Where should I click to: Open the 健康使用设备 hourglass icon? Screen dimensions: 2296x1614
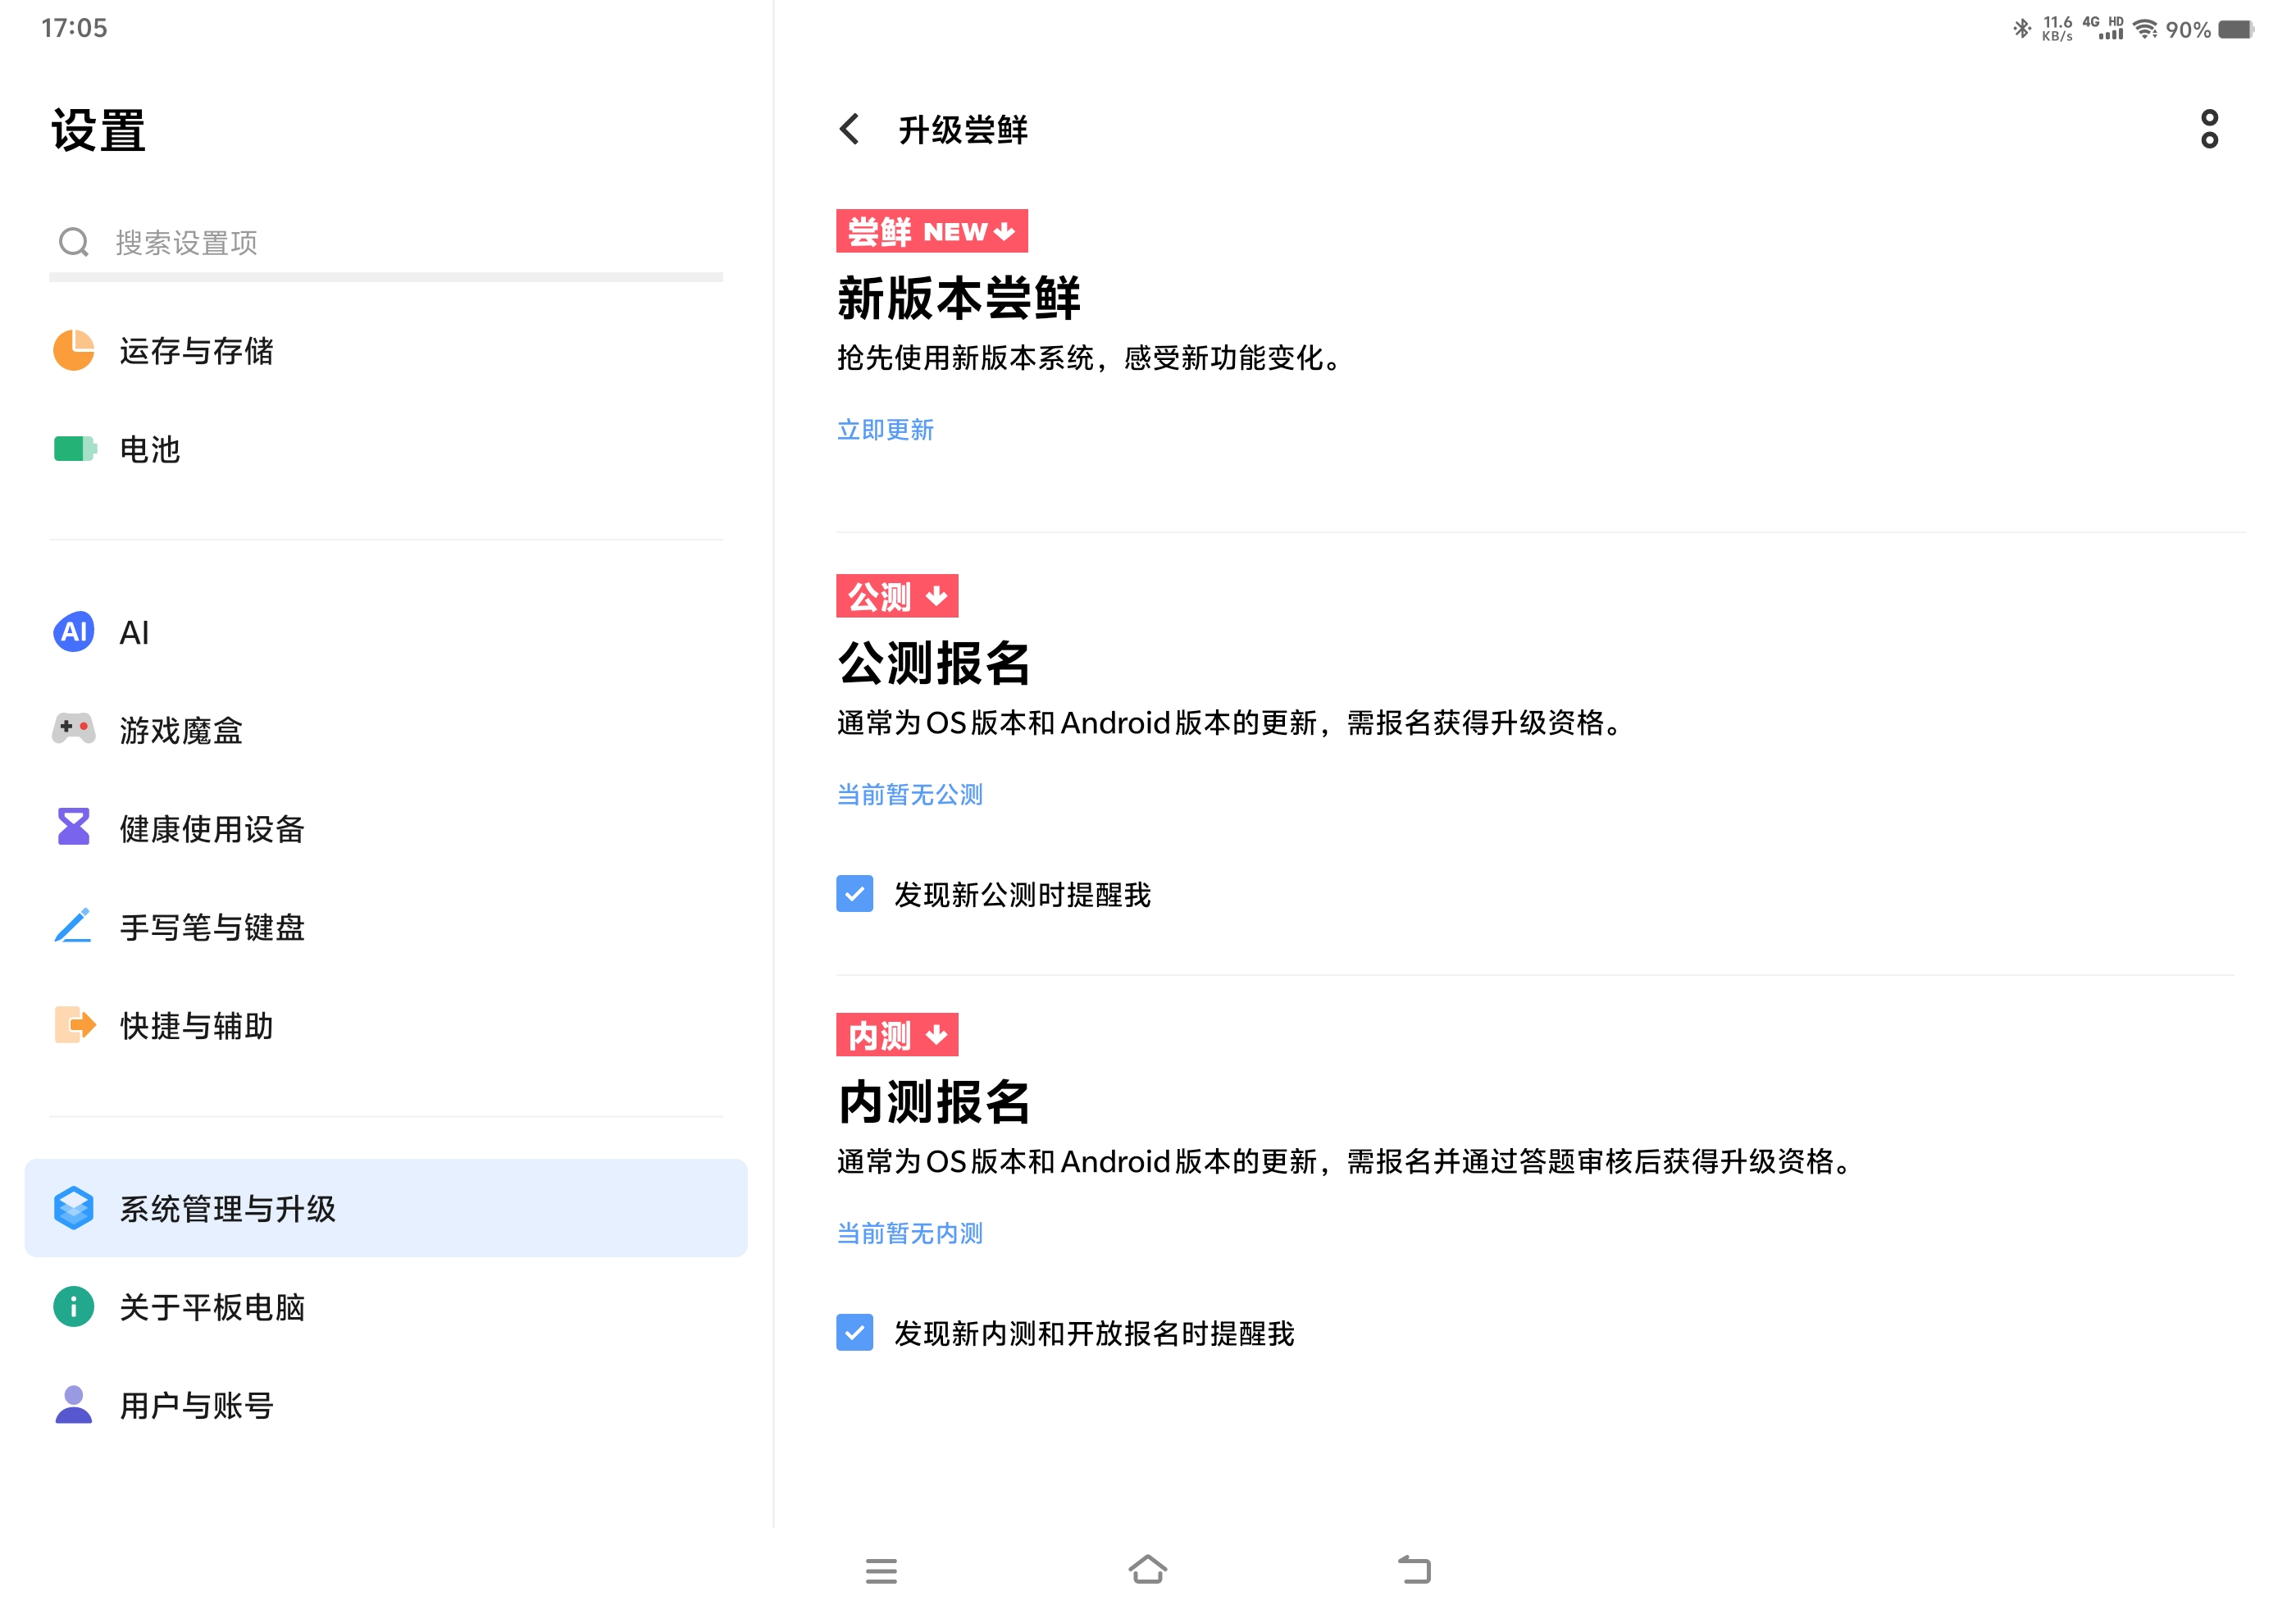point(74,827)
